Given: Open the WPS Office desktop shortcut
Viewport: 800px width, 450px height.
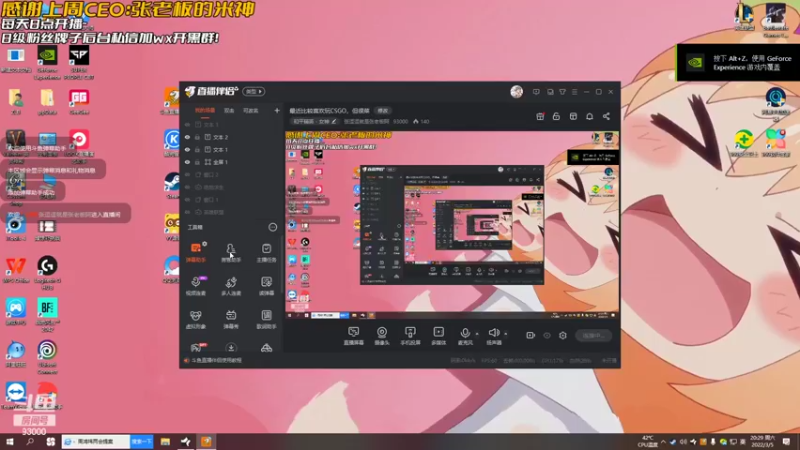Looking at the screenshot, I should [16, 270].
